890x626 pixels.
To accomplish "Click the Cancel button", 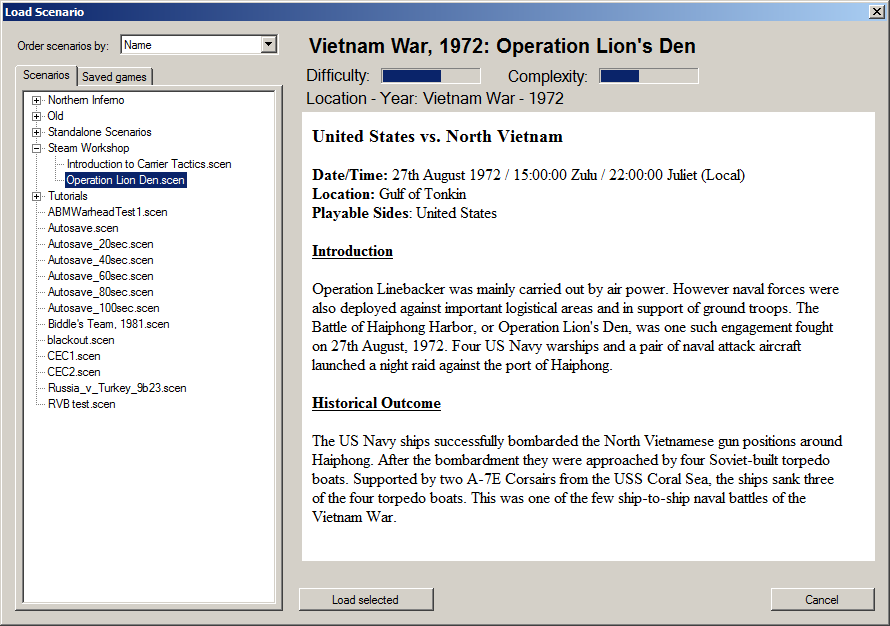I will (x=822, y=599).
